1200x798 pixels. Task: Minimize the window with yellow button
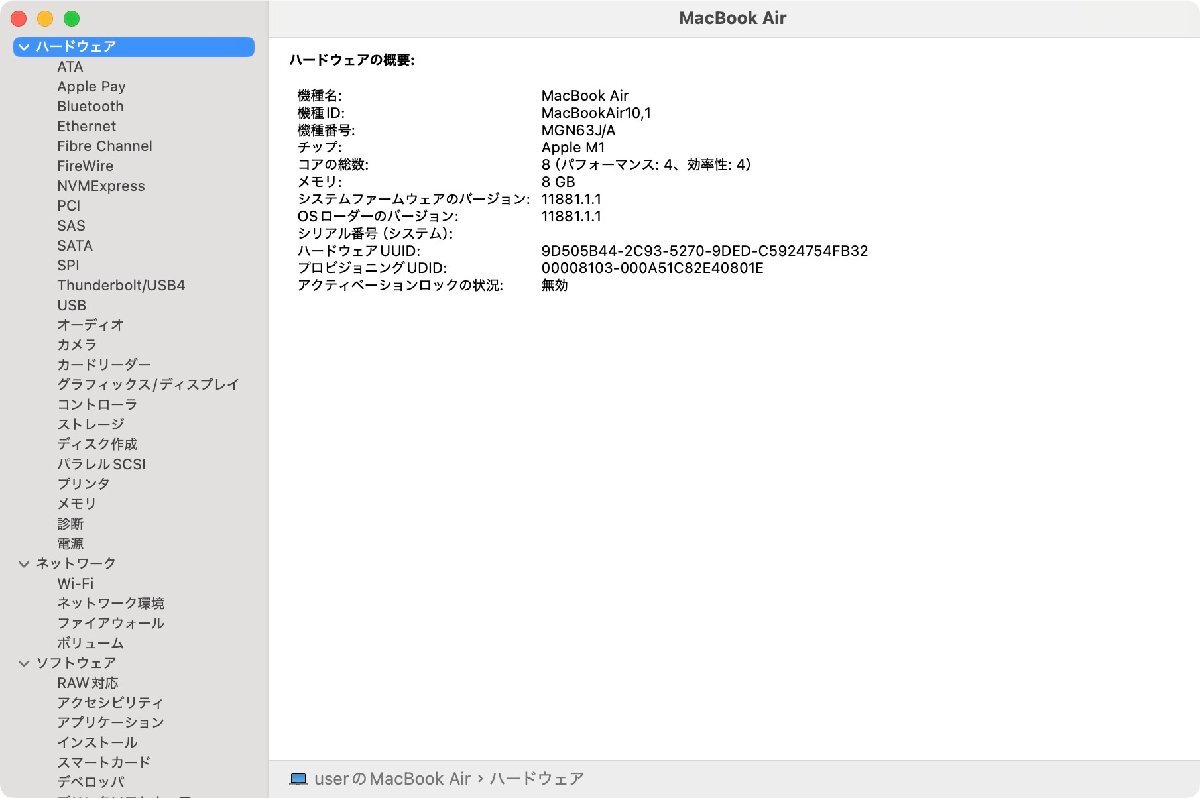tap(45, 19)
